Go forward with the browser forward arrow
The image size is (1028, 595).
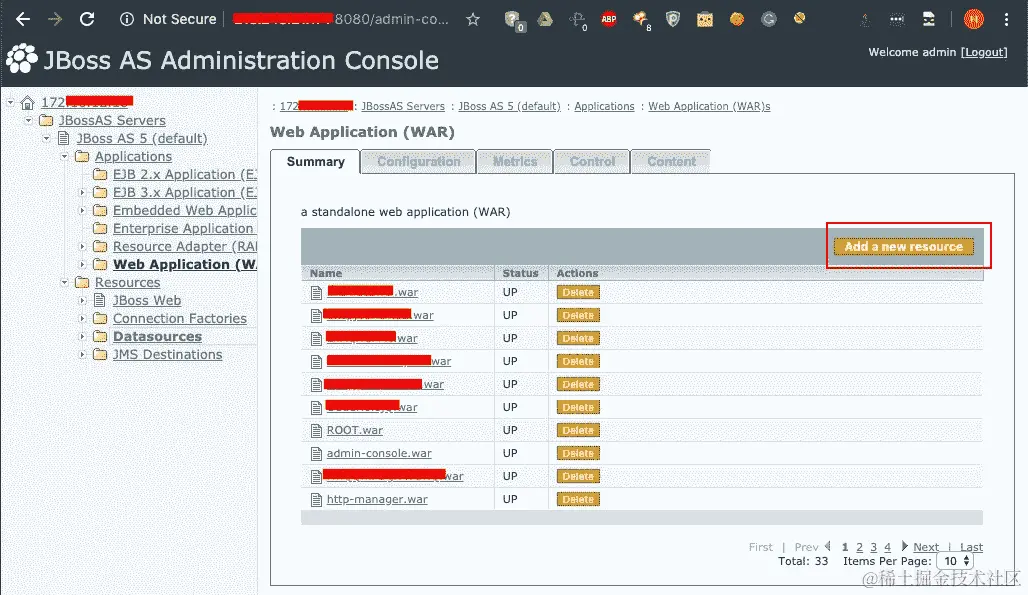coord(55,19)
